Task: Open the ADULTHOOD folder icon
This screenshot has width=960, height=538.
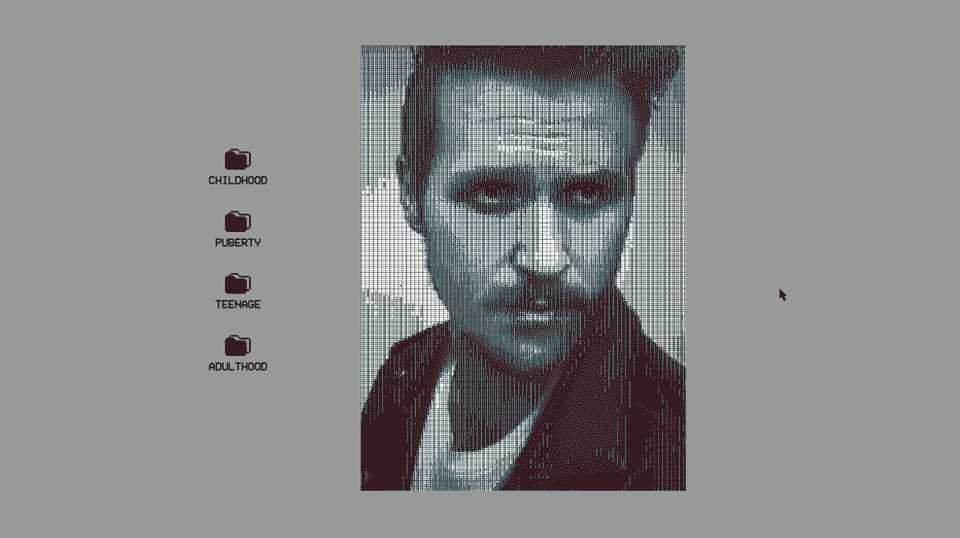Action: (237, 345)
